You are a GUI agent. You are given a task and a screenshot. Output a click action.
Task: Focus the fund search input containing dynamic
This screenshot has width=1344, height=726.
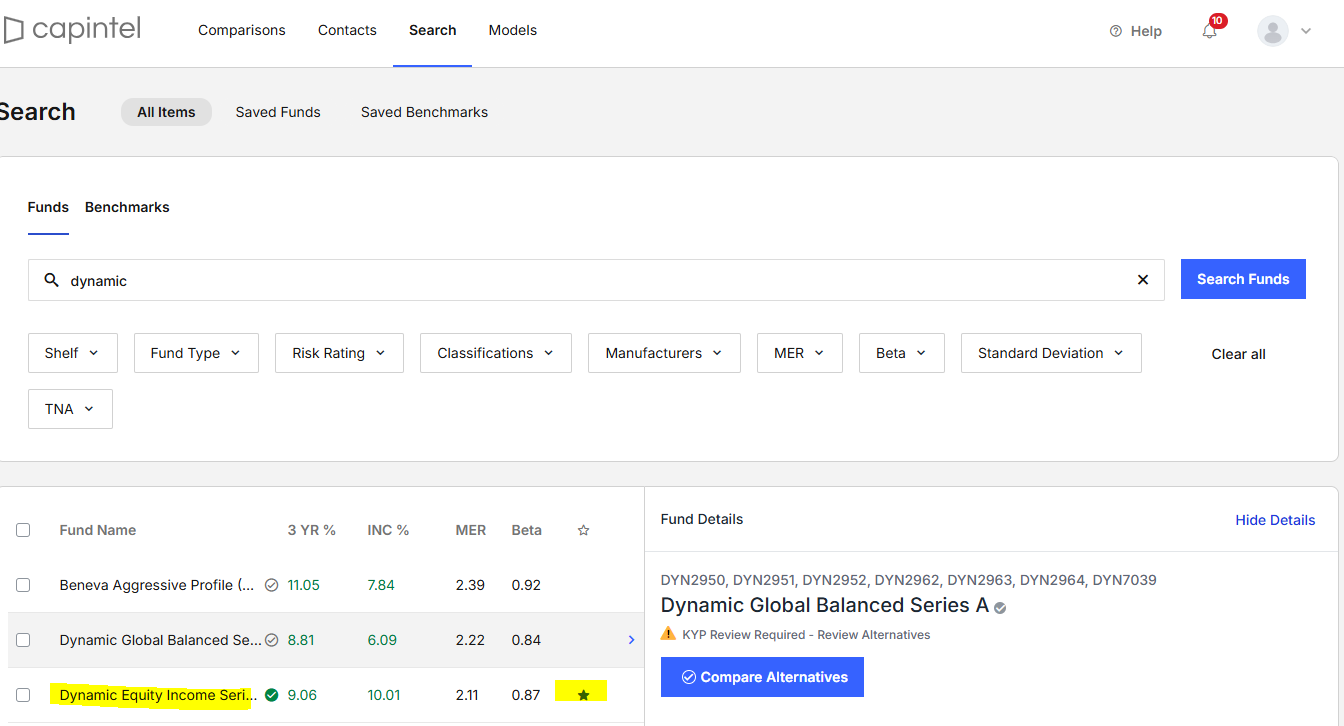(x=596, y=280)
